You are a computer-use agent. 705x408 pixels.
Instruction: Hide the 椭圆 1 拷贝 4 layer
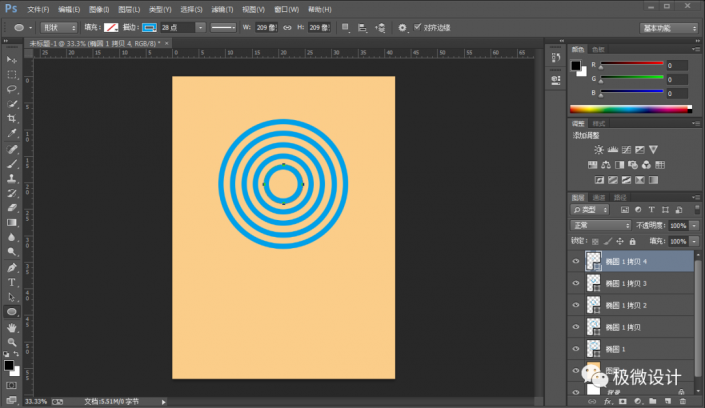(x=576, y=261)
